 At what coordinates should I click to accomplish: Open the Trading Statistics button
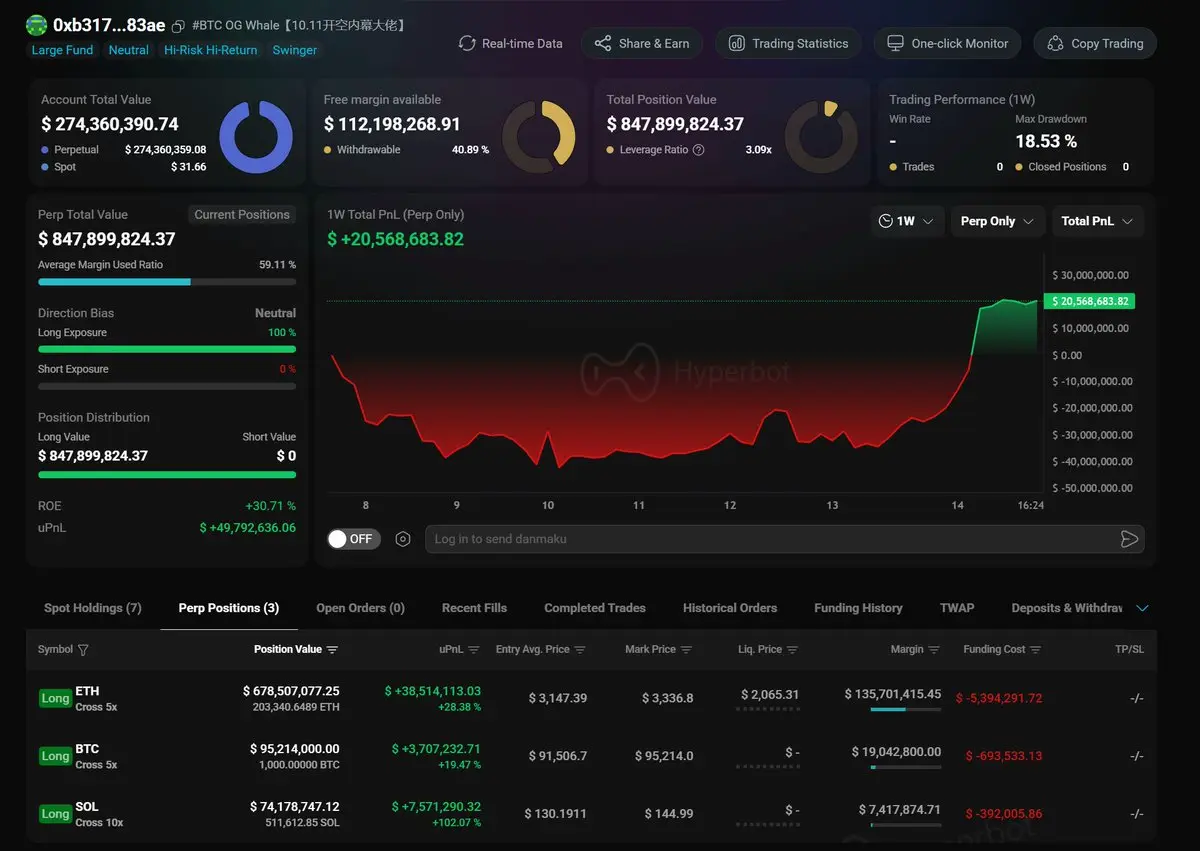(788, 43)
